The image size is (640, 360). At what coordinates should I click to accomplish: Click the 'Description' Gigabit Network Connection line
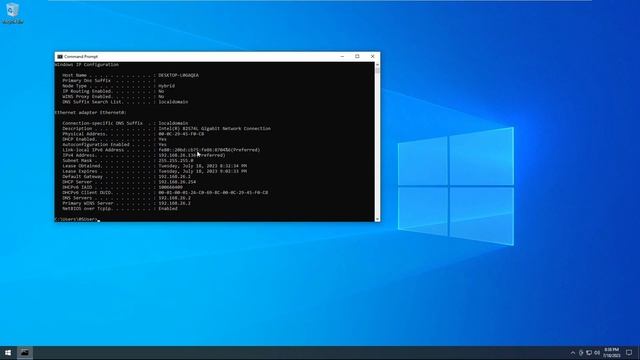point(167,128)
